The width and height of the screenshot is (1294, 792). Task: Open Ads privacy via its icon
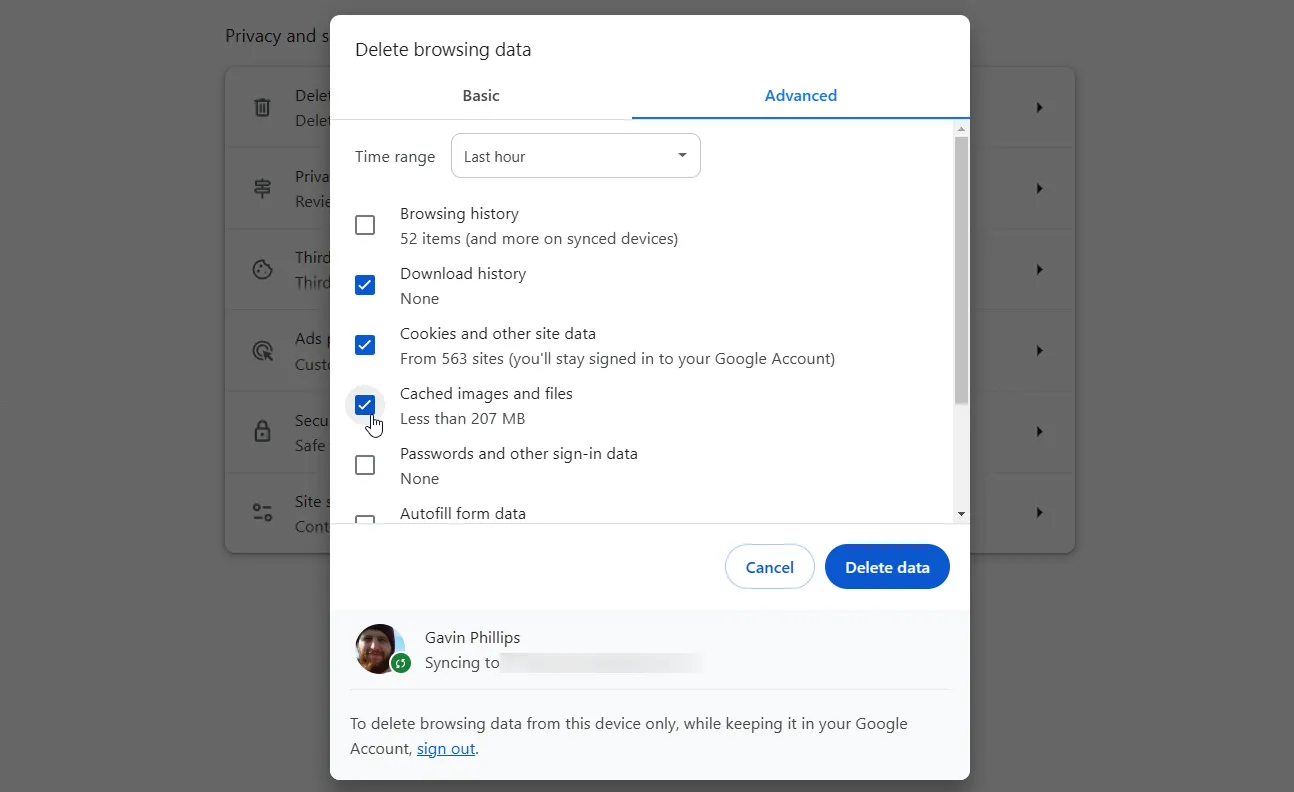point(262,350)
